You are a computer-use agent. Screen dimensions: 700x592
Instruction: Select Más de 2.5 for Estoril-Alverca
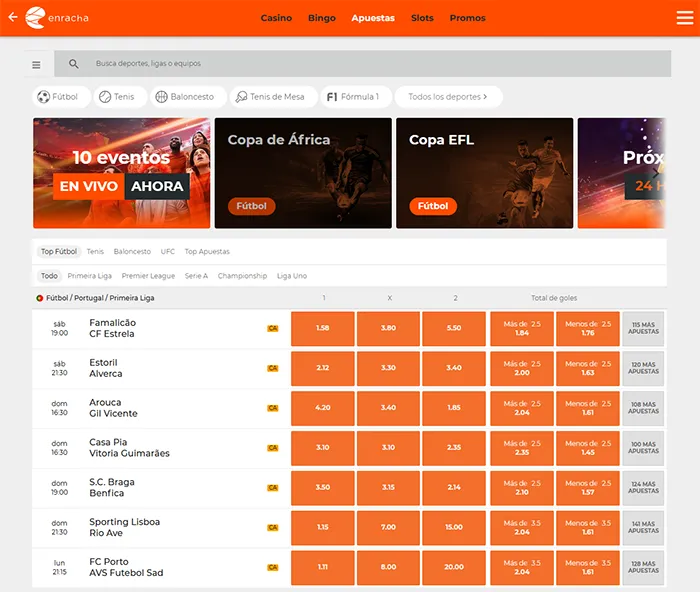pyautogui.click(x=521, y=368)
